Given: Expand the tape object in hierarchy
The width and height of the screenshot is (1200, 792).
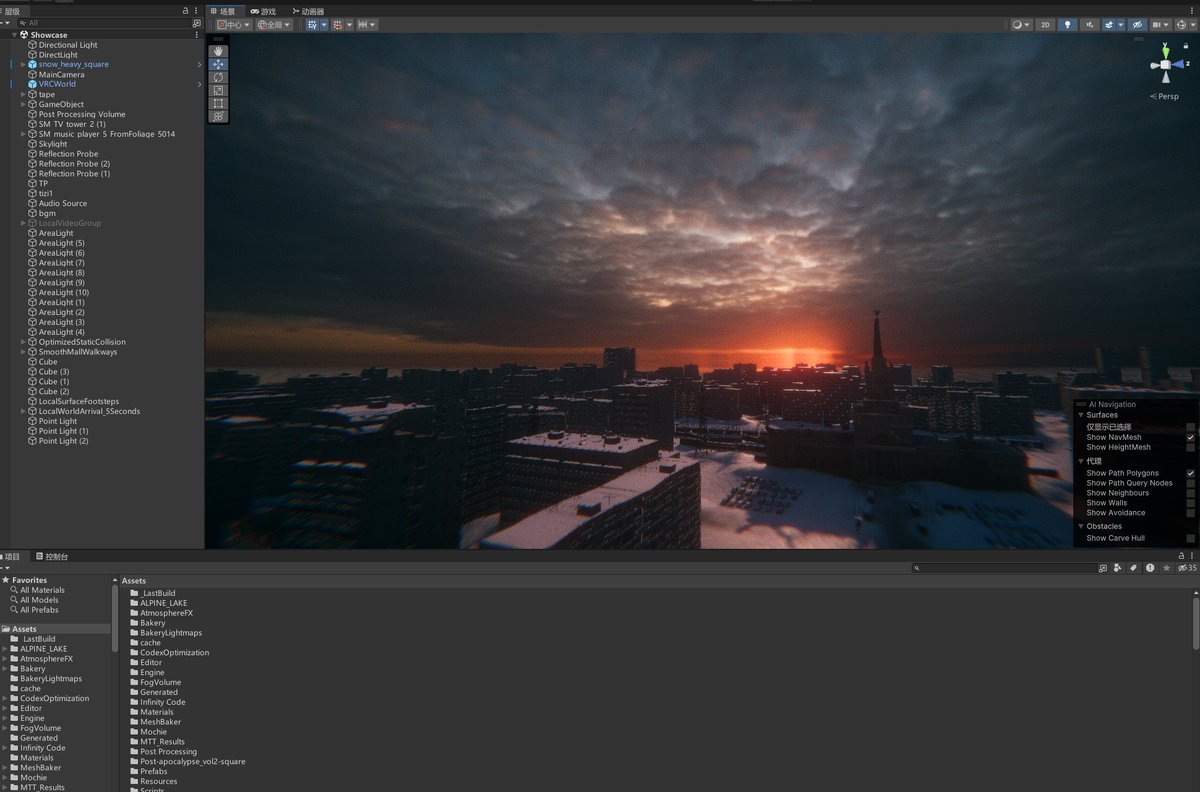Looking at the screenshot, I should [x=23, y=94].
